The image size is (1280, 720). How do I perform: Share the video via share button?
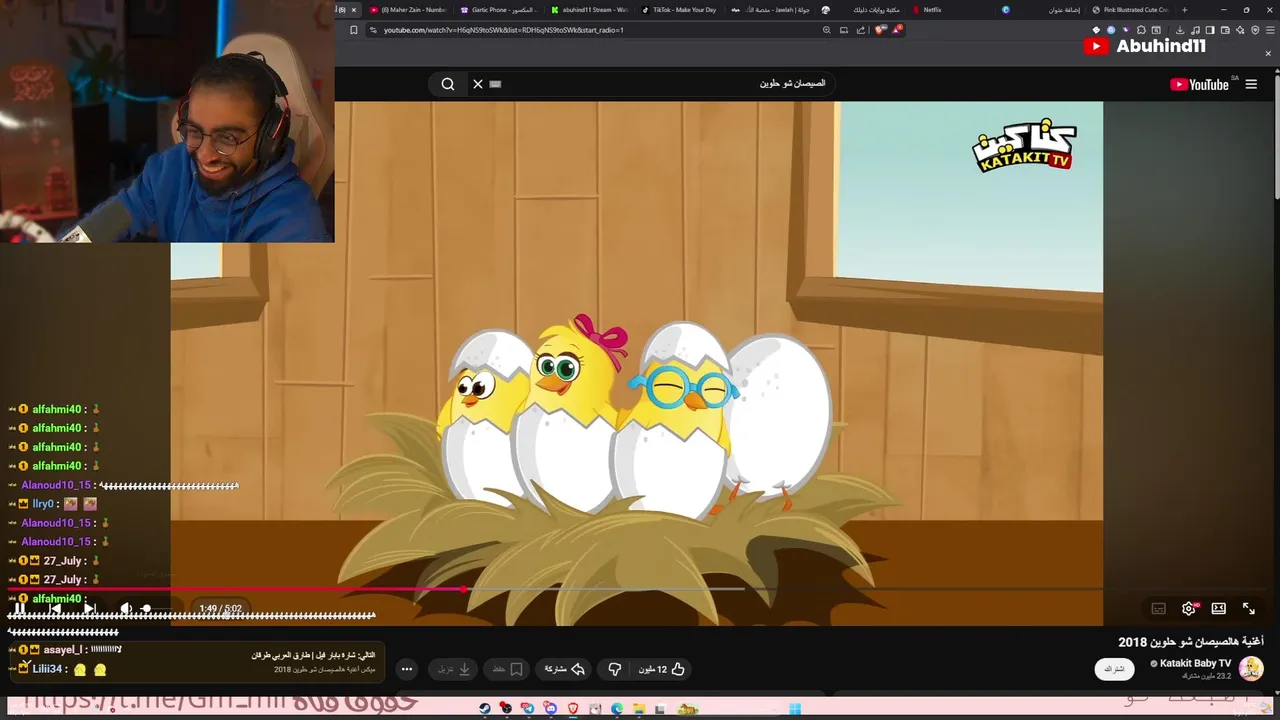pos(564,669)
